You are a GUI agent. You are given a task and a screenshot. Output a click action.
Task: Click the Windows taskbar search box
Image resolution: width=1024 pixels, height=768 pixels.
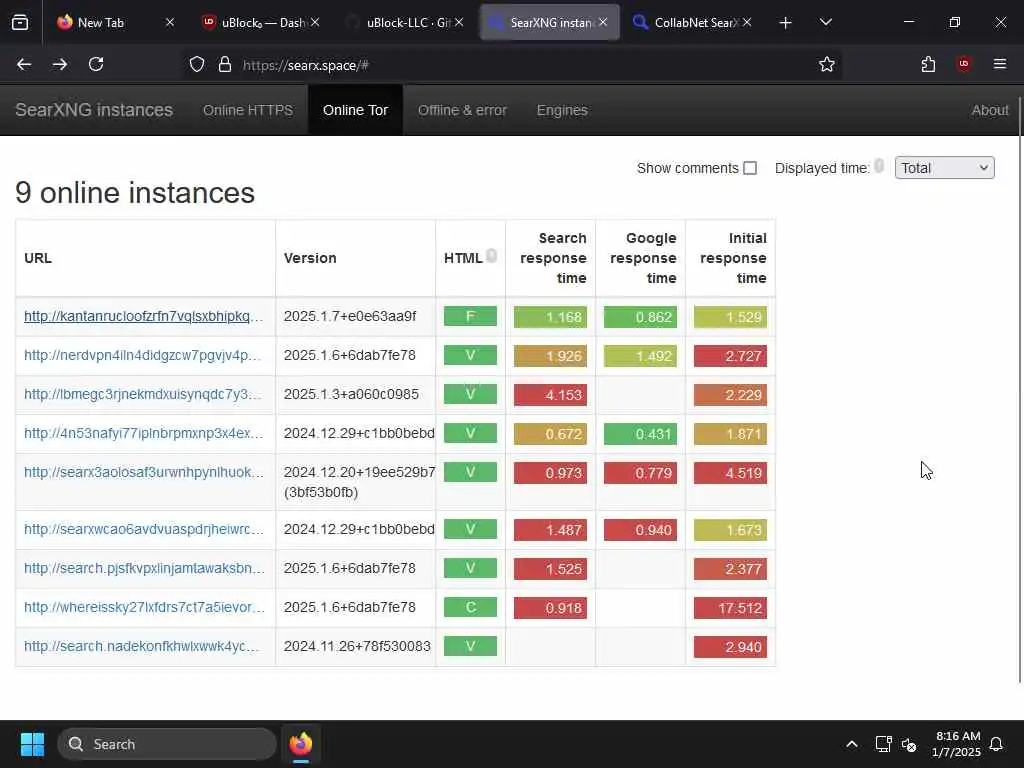pyautogui.click(x=167, y=744)
